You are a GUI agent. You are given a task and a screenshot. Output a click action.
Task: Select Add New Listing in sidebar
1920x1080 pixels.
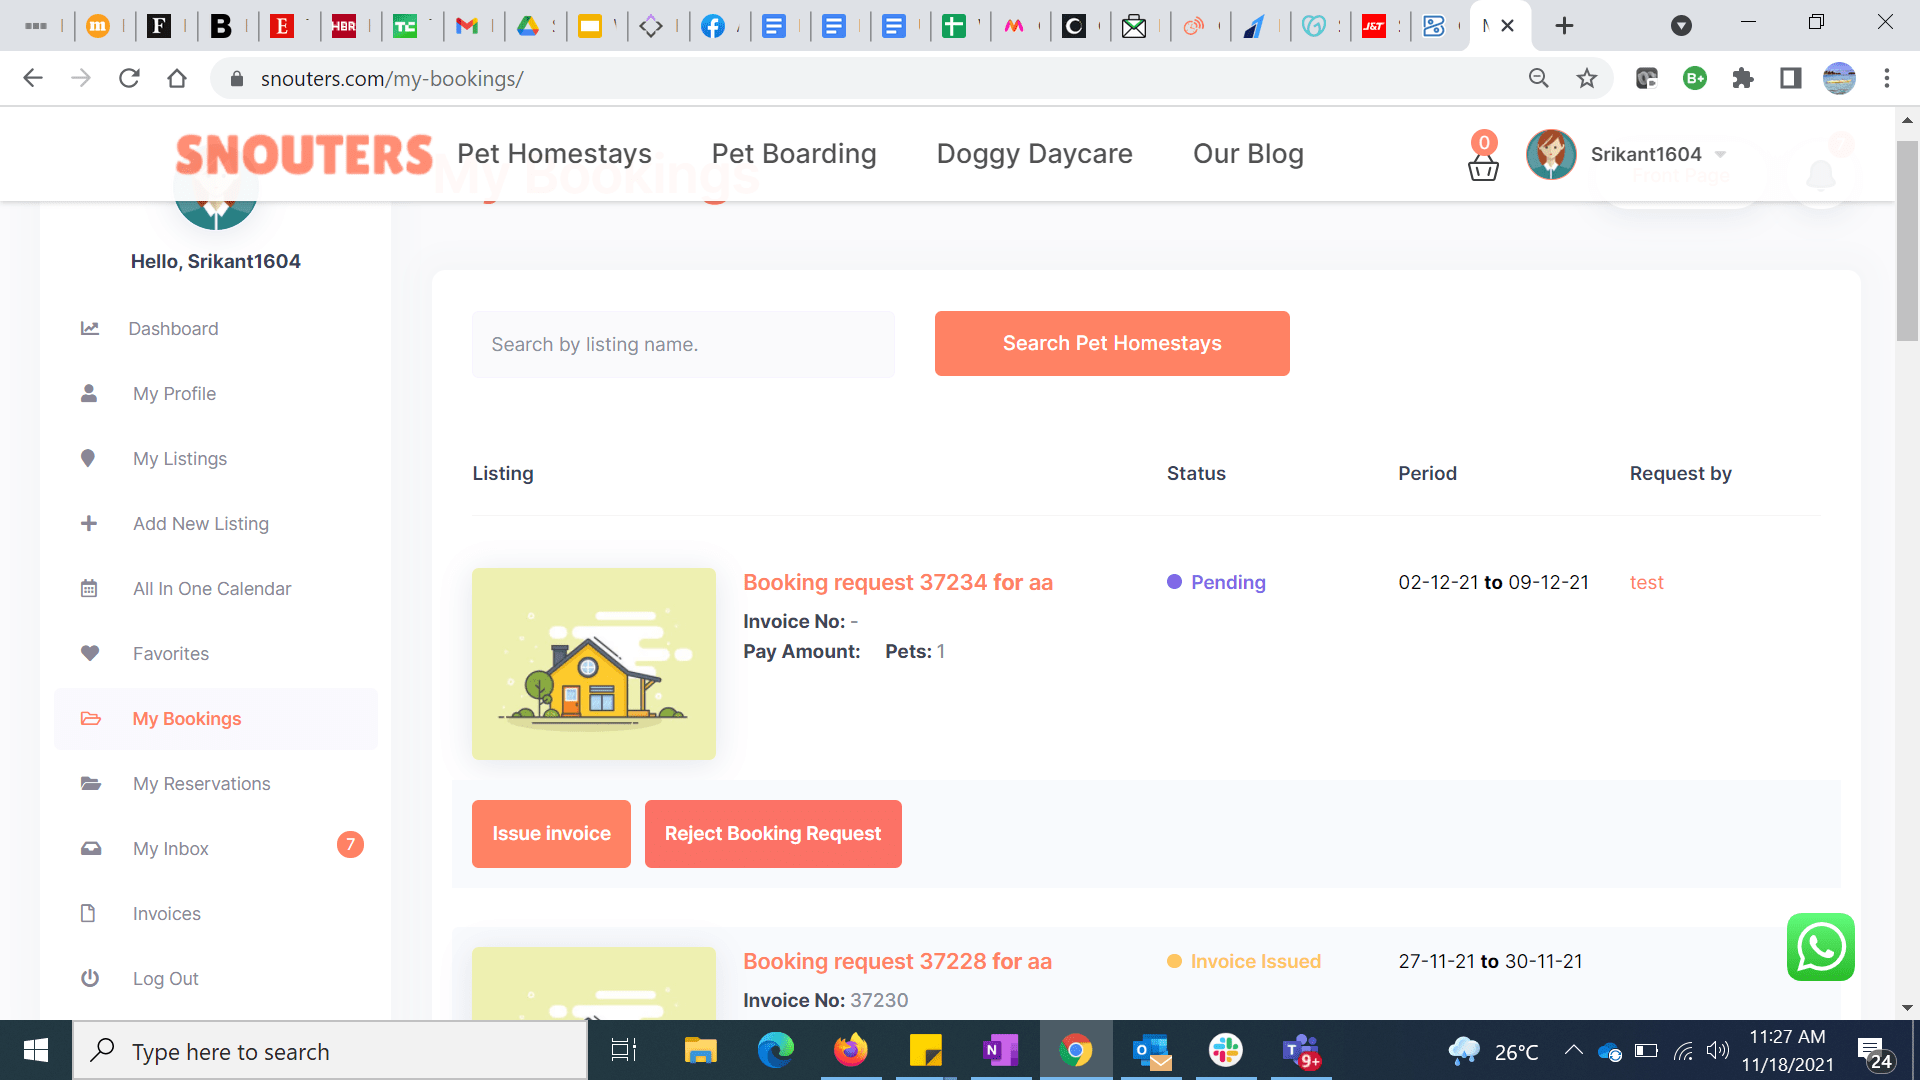coord(201,524)
